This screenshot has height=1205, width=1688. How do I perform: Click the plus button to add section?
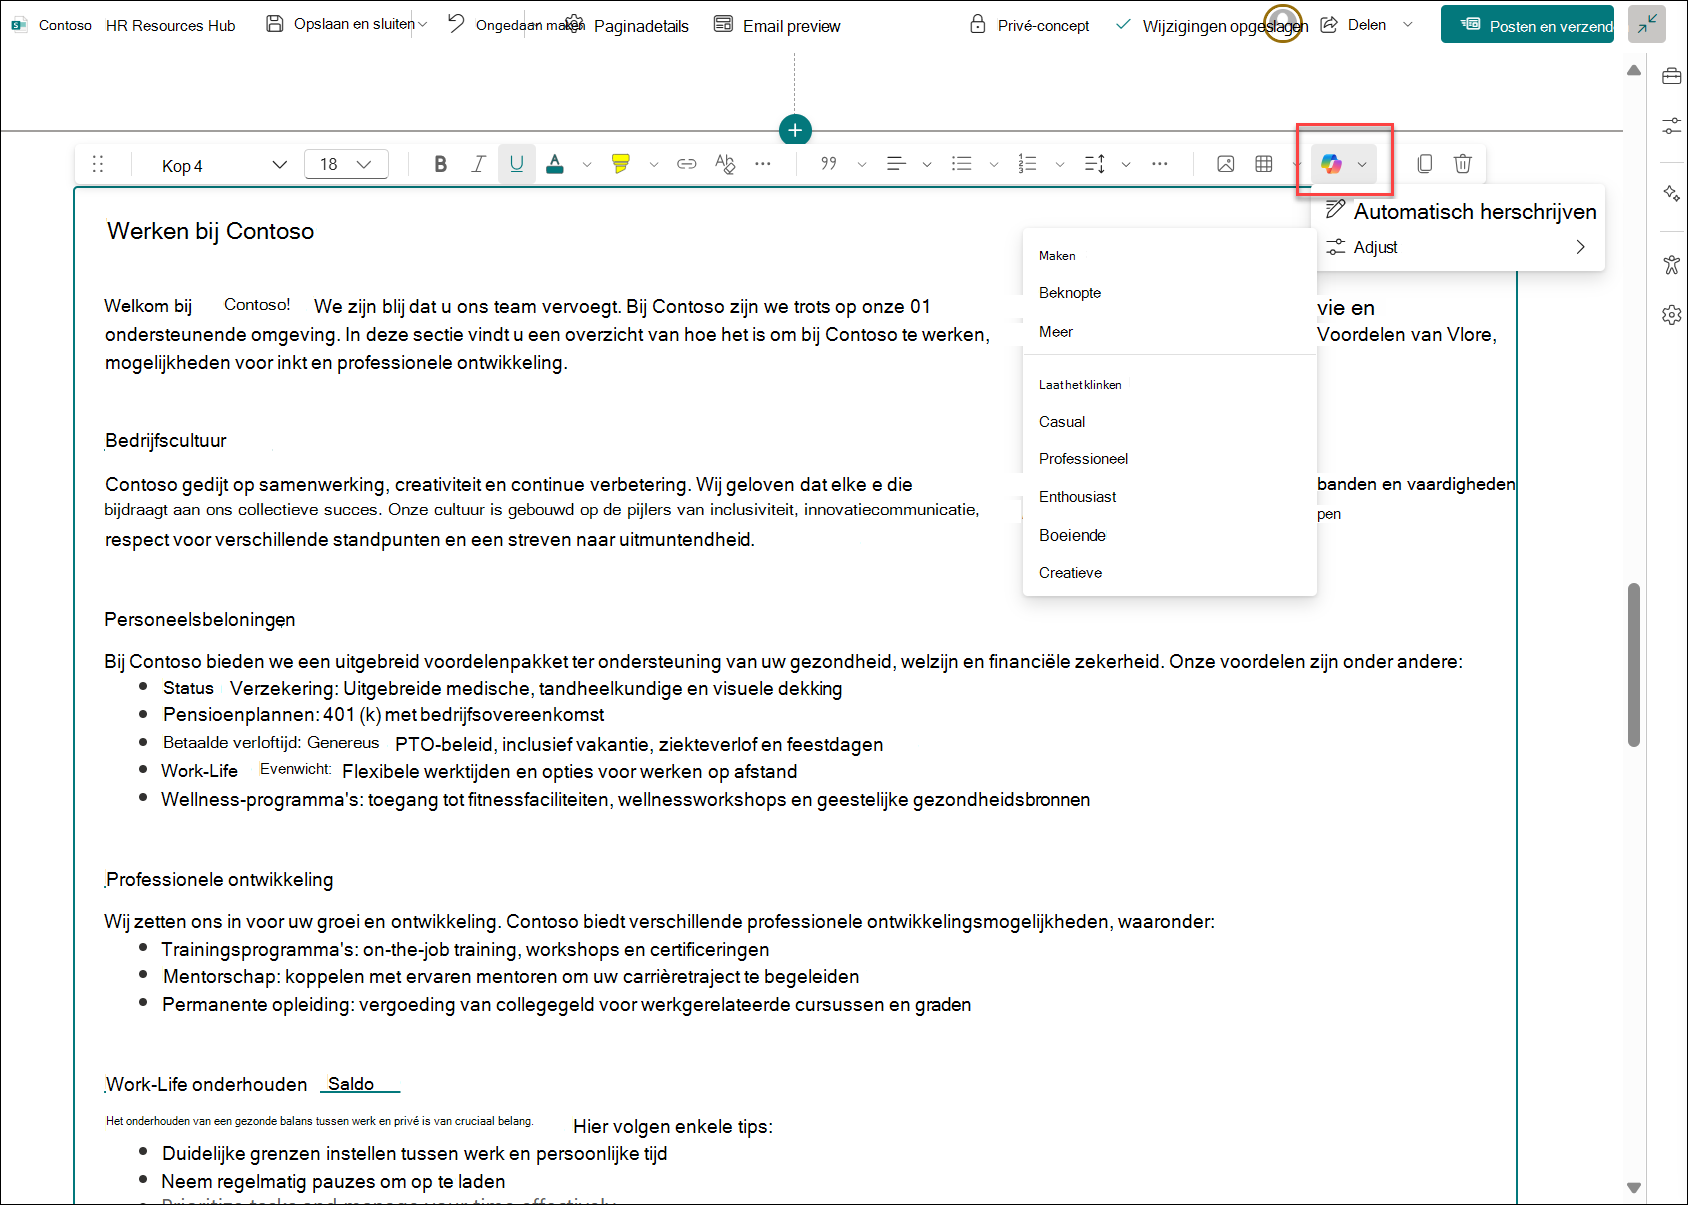click(795, 130)
